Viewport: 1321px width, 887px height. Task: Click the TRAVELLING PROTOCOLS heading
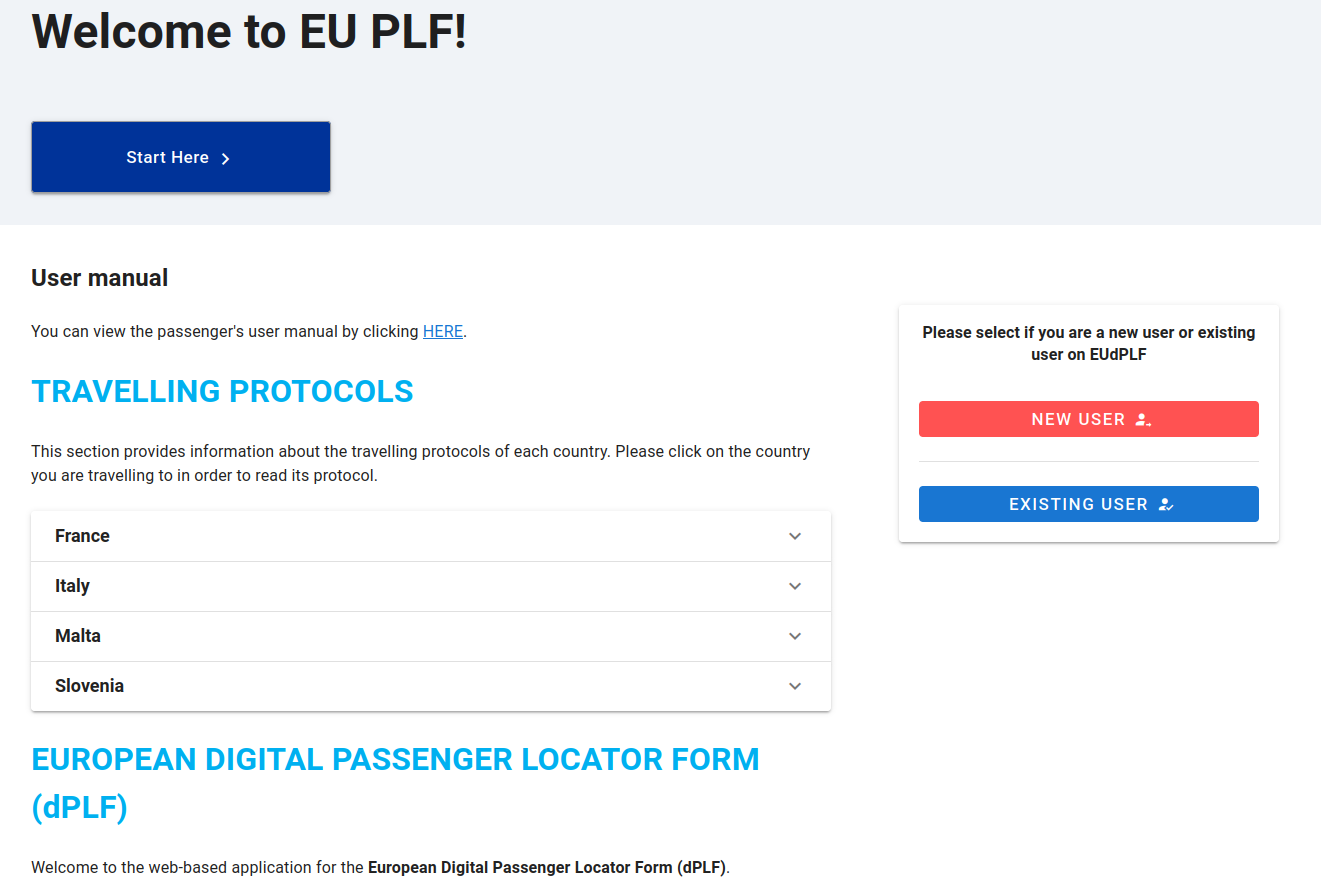click(222, 391)
